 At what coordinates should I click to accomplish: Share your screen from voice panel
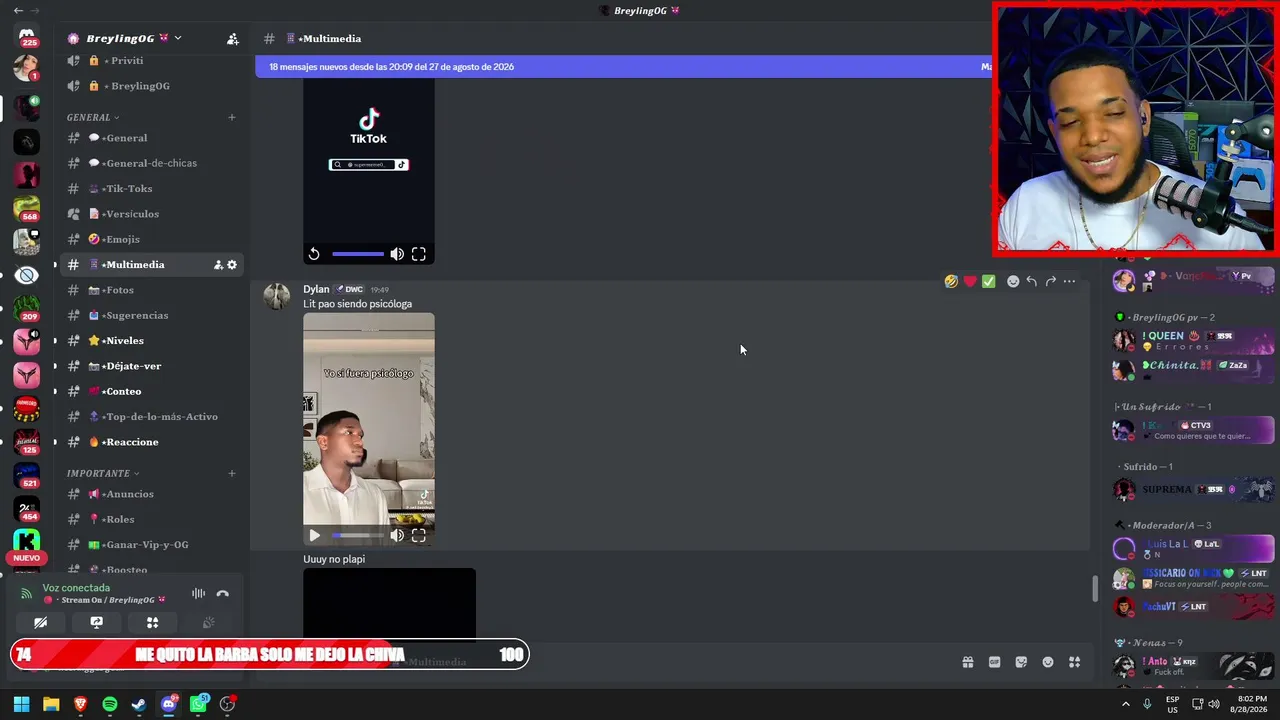click(x=97, y=623)
